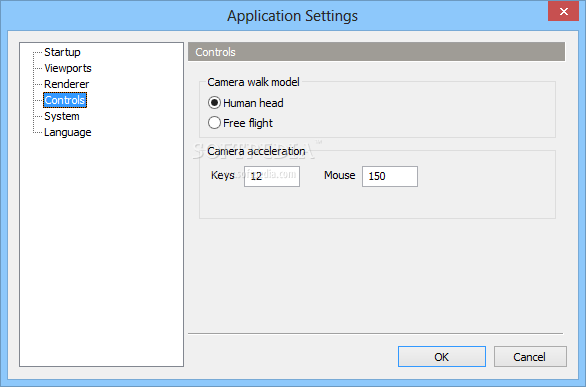The image size is (586, 387).
Task: Confirm settings with the OK button
Action: [442, 357]
